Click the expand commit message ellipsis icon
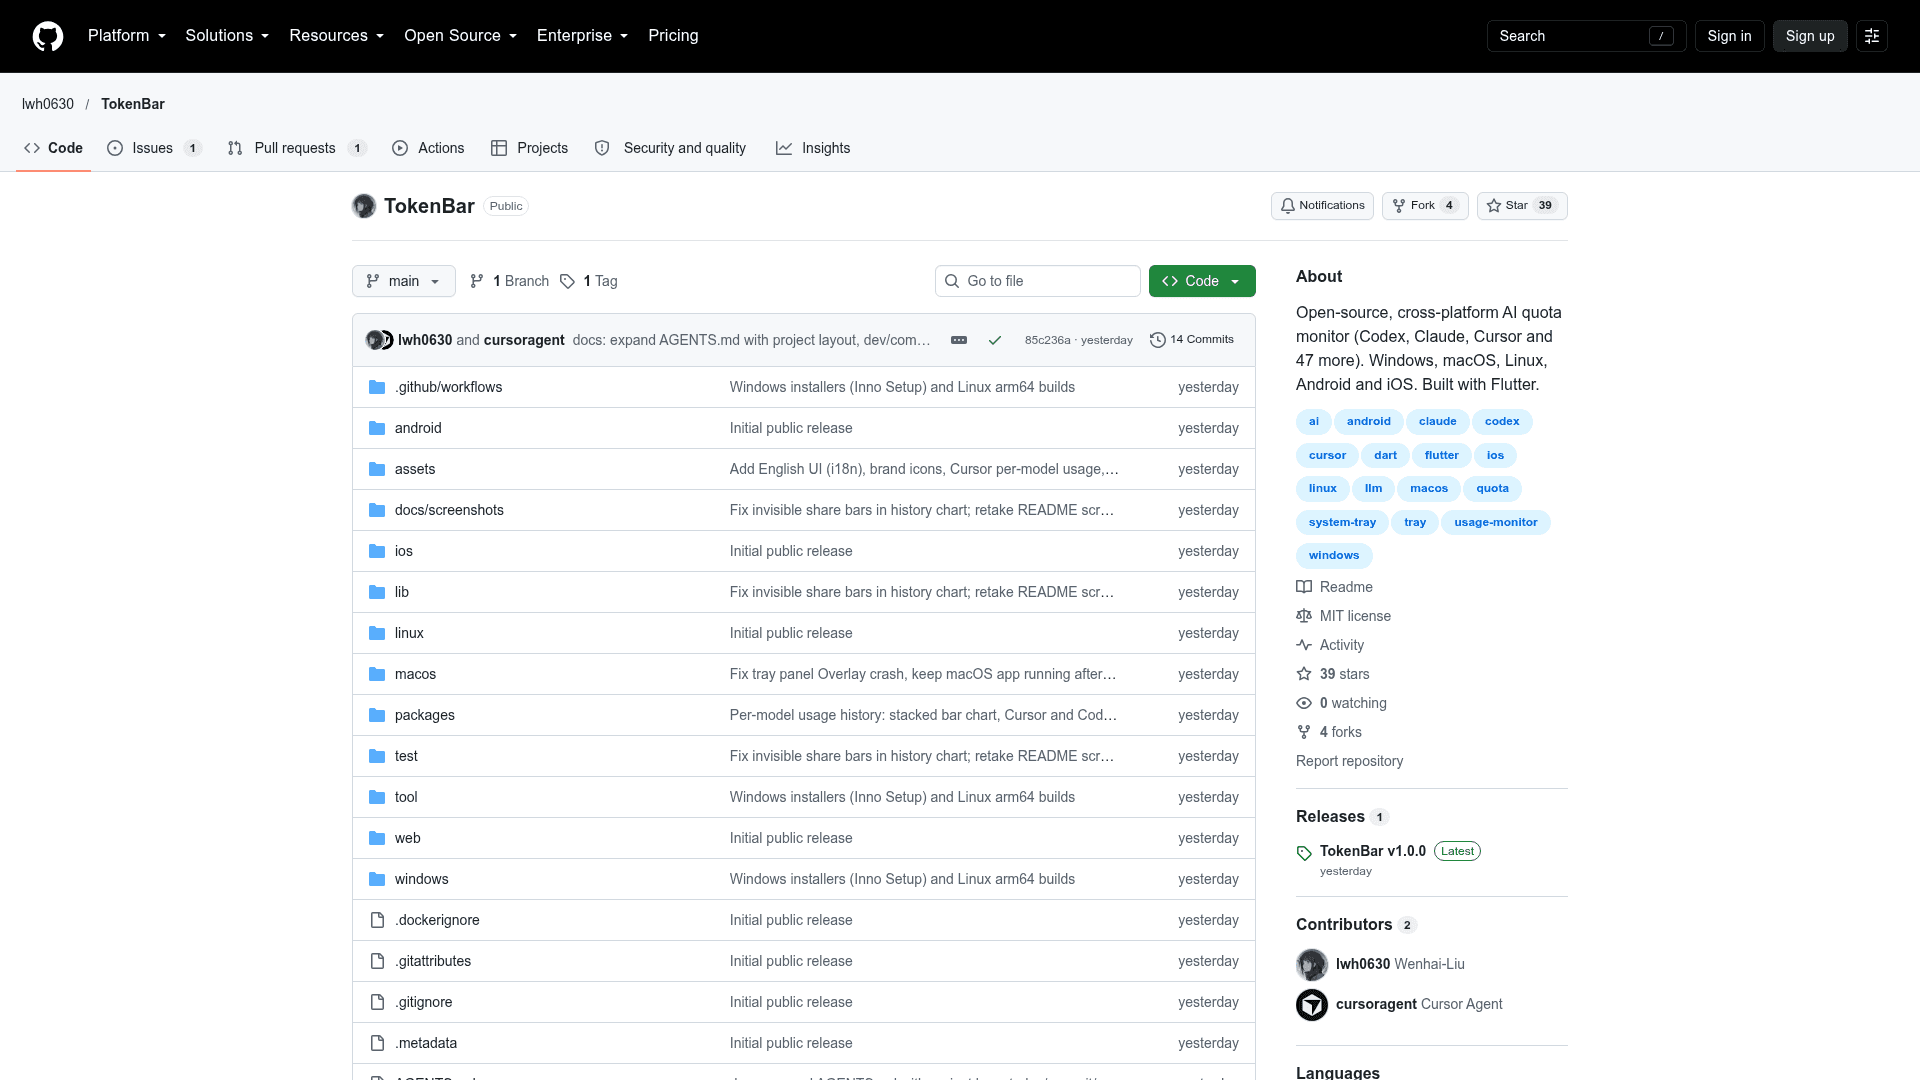This screenshot has width=1920, height=1080. [x=959, y=340]
